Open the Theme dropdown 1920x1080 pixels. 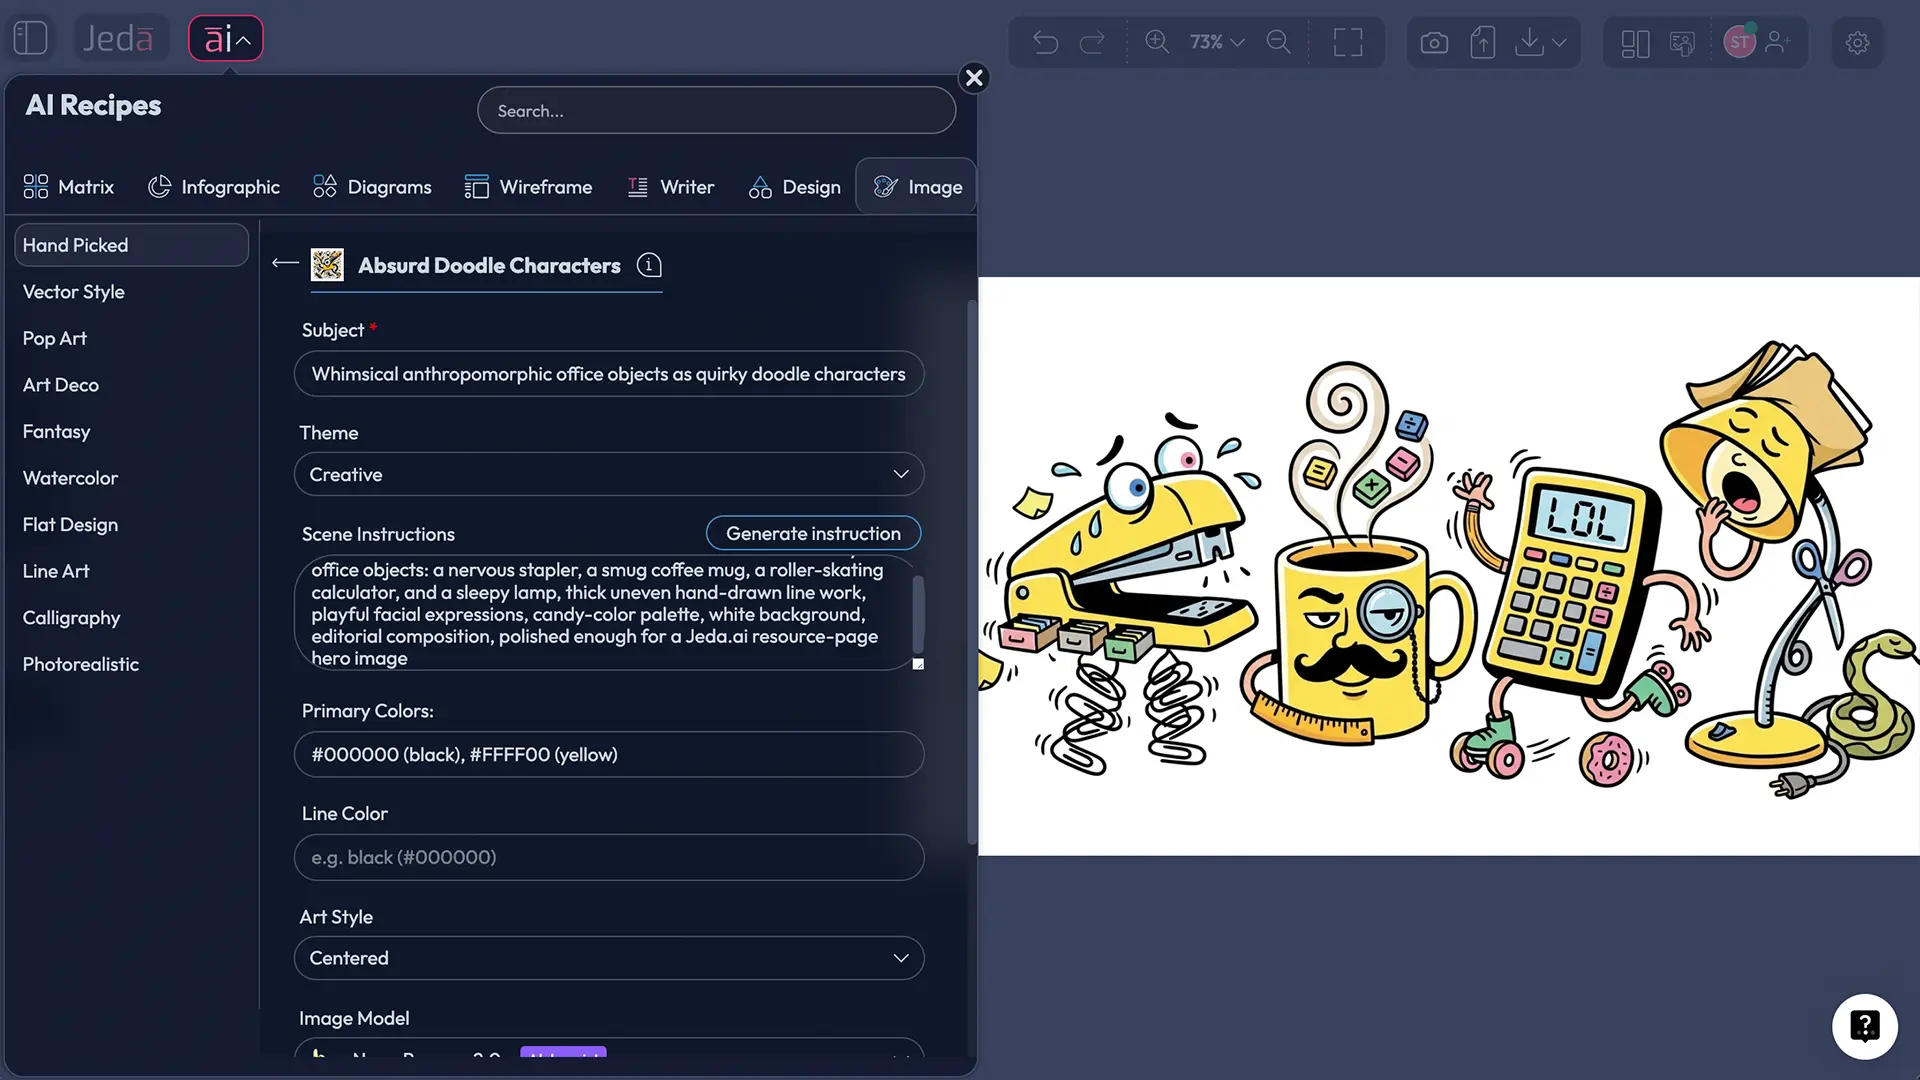[x=609, y=474]
